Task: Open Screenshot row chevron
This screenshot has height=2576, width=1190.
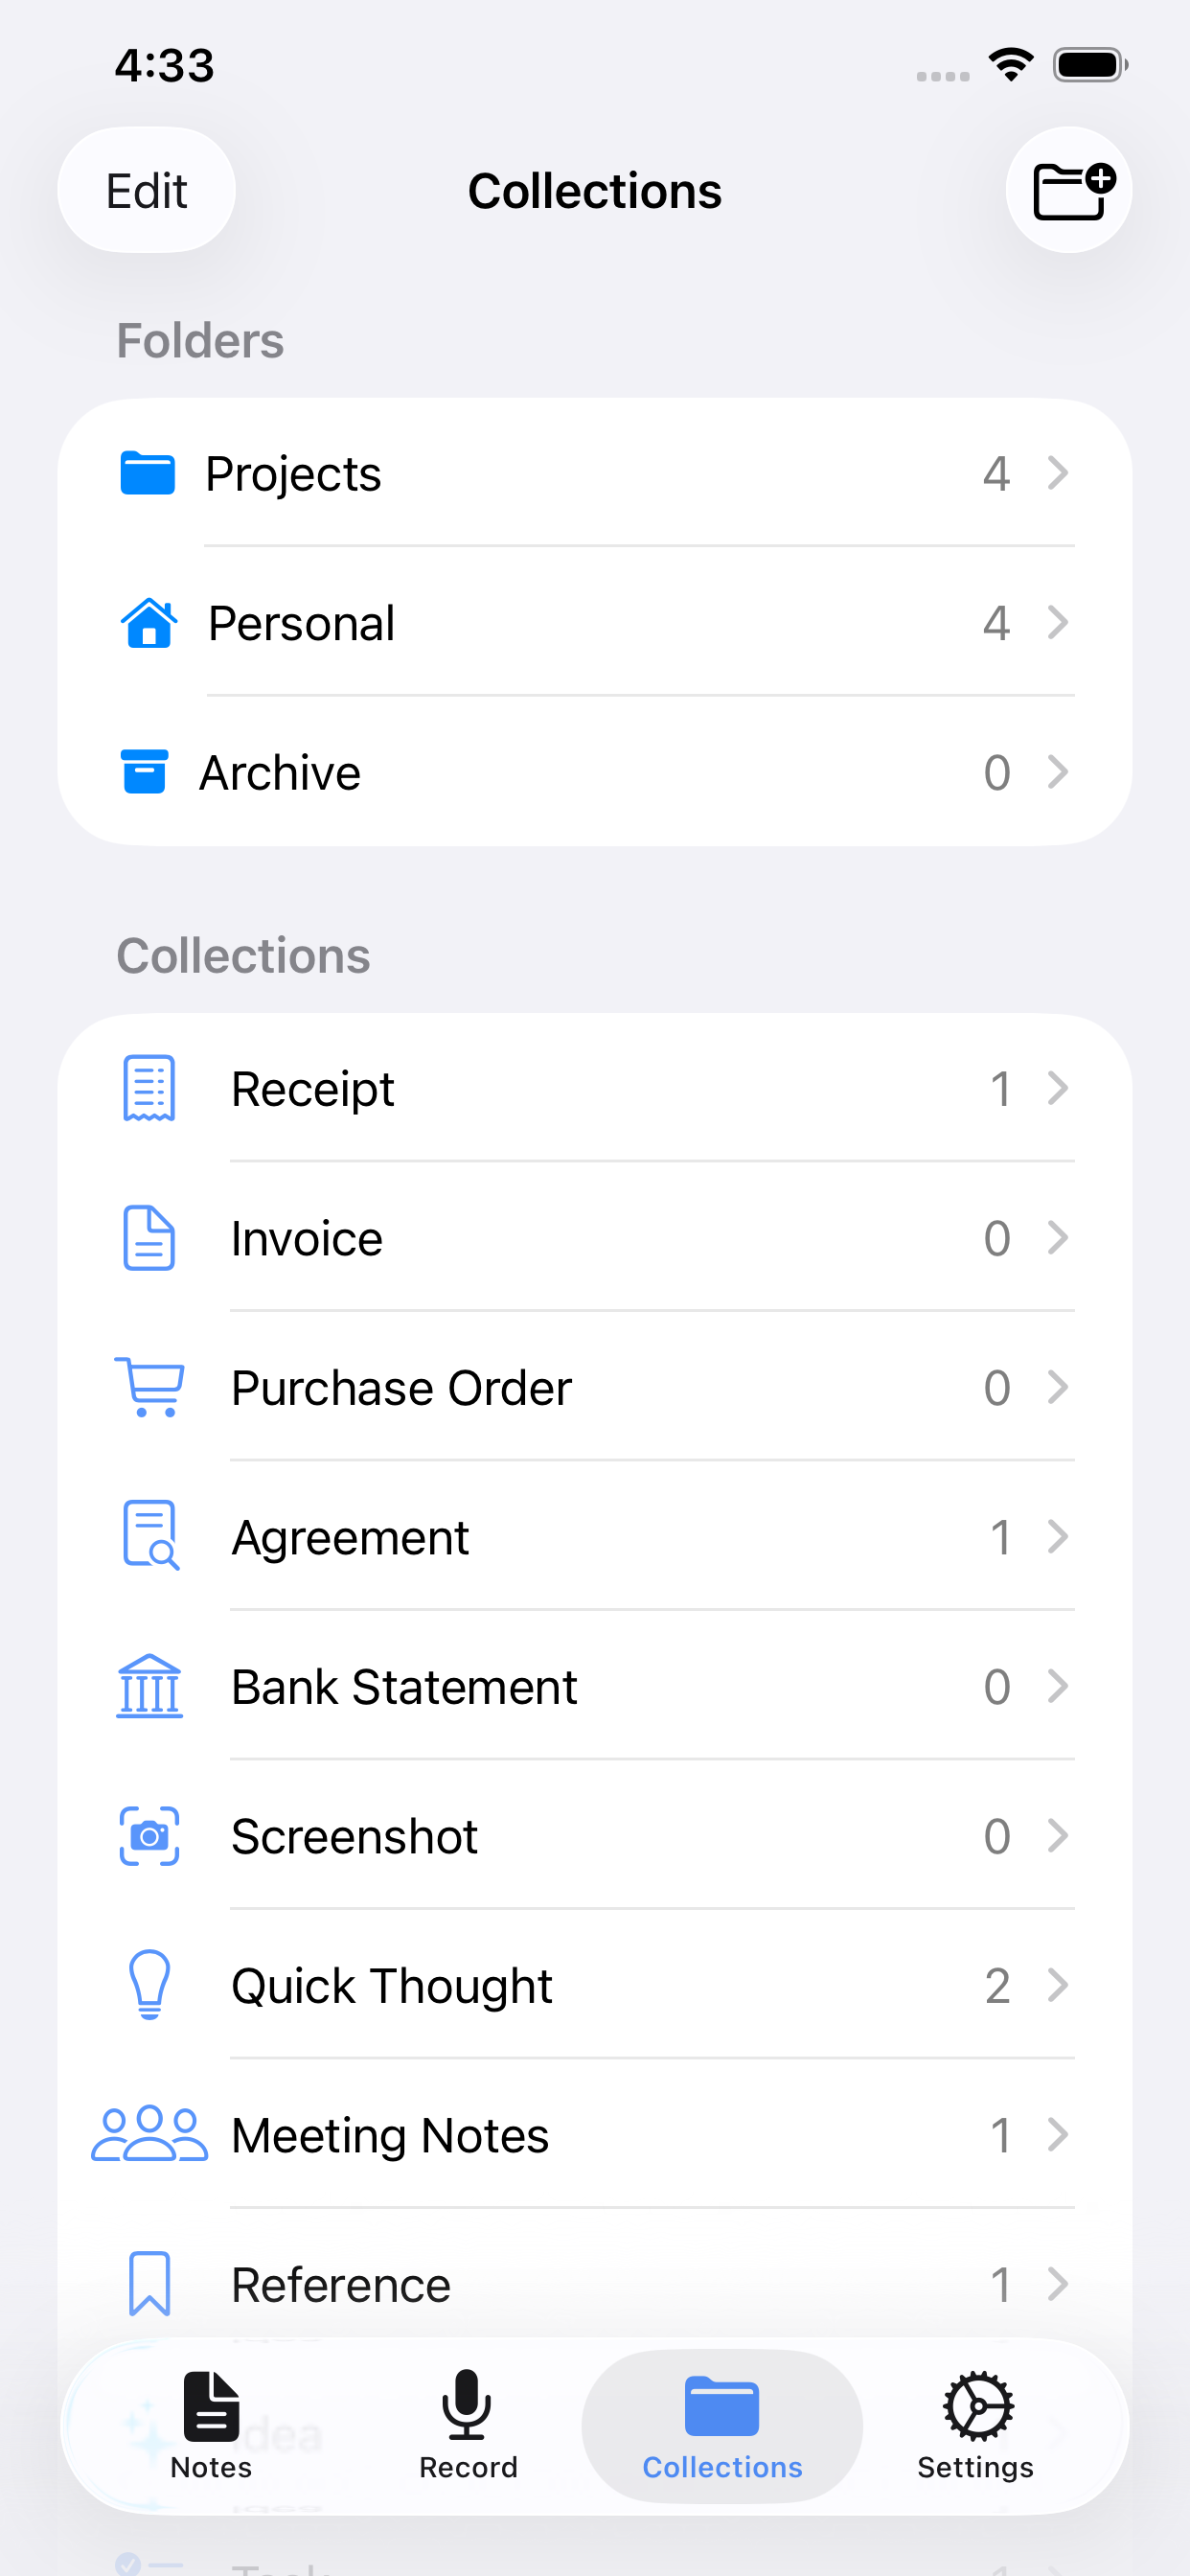Action: [1058, 1836]
